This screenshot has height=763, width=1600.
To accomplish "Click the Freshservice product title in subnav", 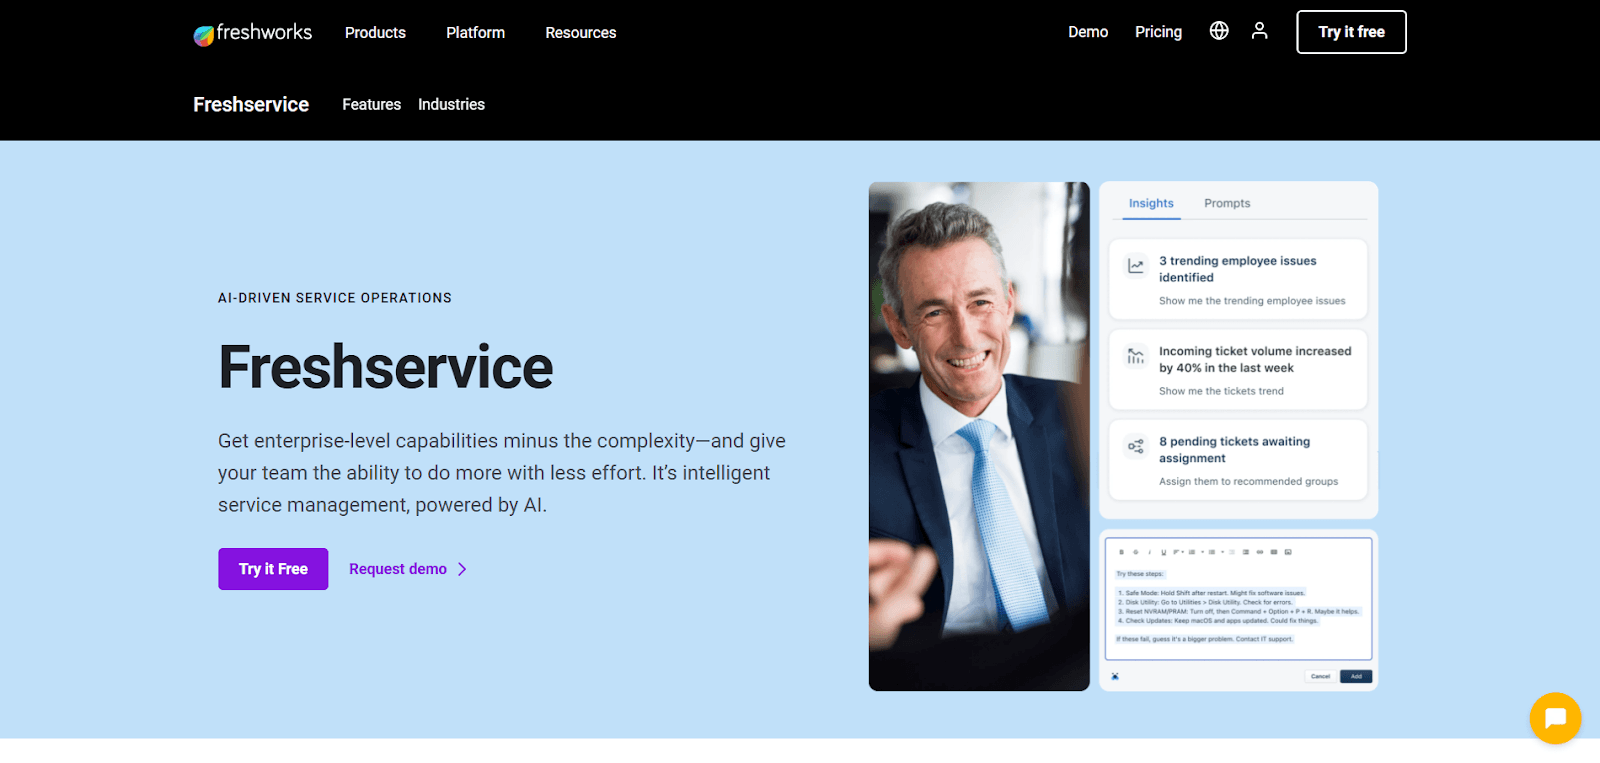I will pos(251,104).
